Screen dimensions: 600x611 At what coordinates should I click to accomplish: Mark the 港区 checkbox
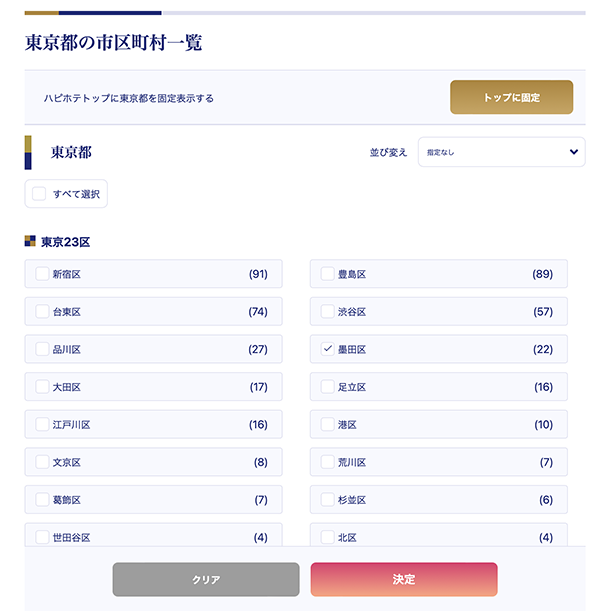tap(327, 425)
